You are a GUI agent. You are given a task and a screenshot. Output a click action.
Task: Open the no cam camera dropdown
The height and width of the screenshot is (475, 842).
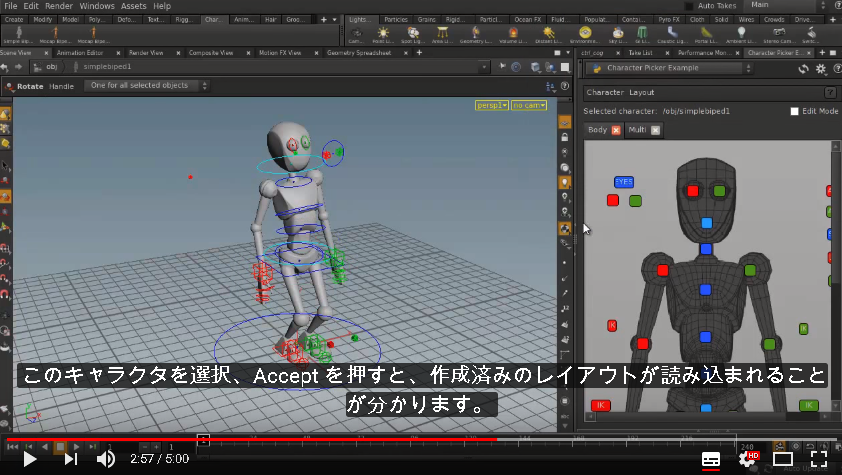(x=529, y=105)
